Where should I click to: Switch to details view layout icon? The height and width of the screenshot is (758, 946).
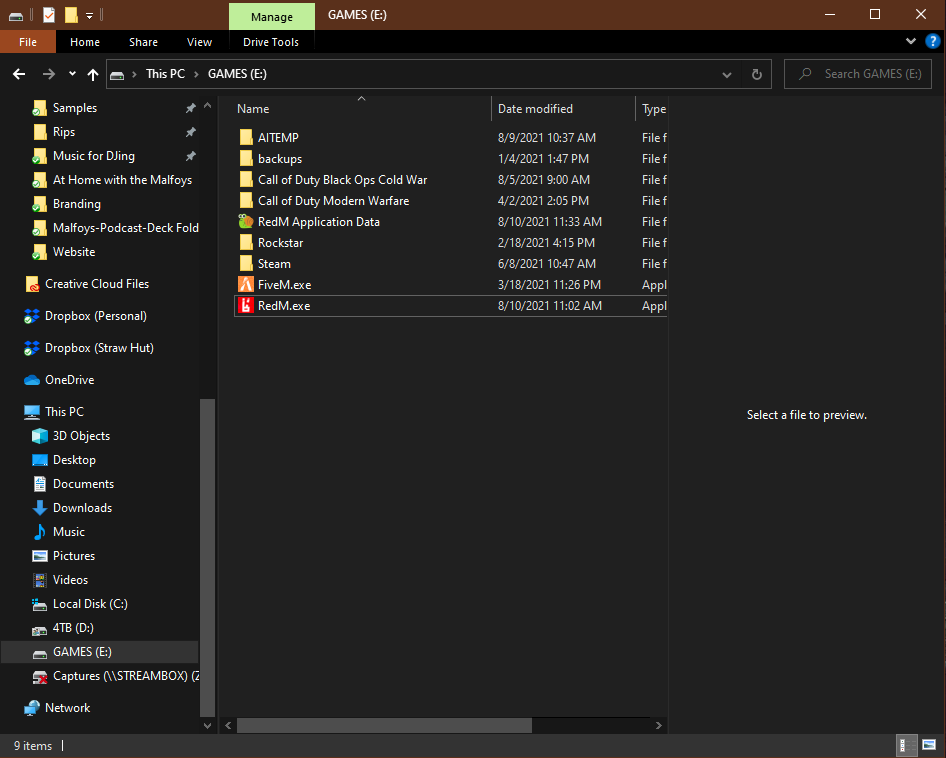pos(903,745)
